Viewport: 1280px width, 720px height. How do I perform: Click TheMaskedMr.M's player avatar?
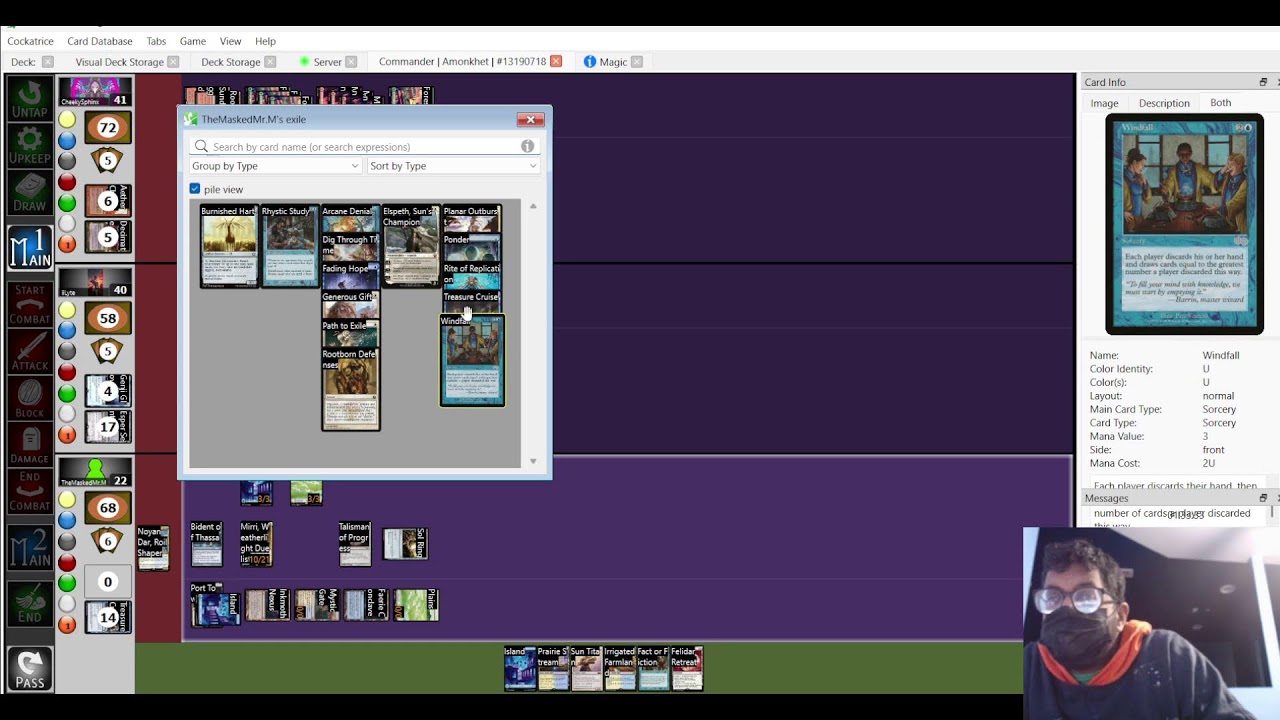pos(95,472)
